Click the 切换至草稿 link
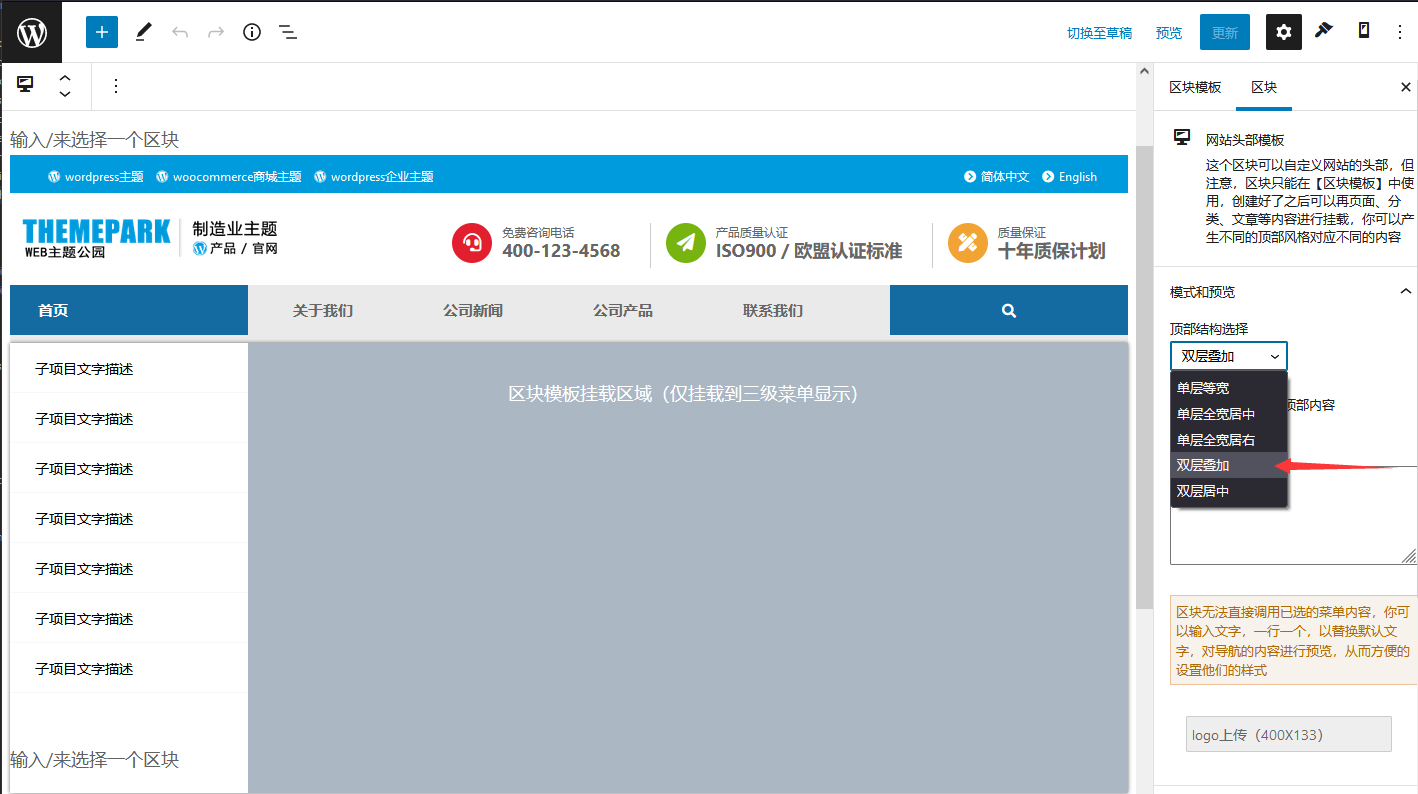The height and width of the screenshot is (794, 1418). [x=1098, y=31]
